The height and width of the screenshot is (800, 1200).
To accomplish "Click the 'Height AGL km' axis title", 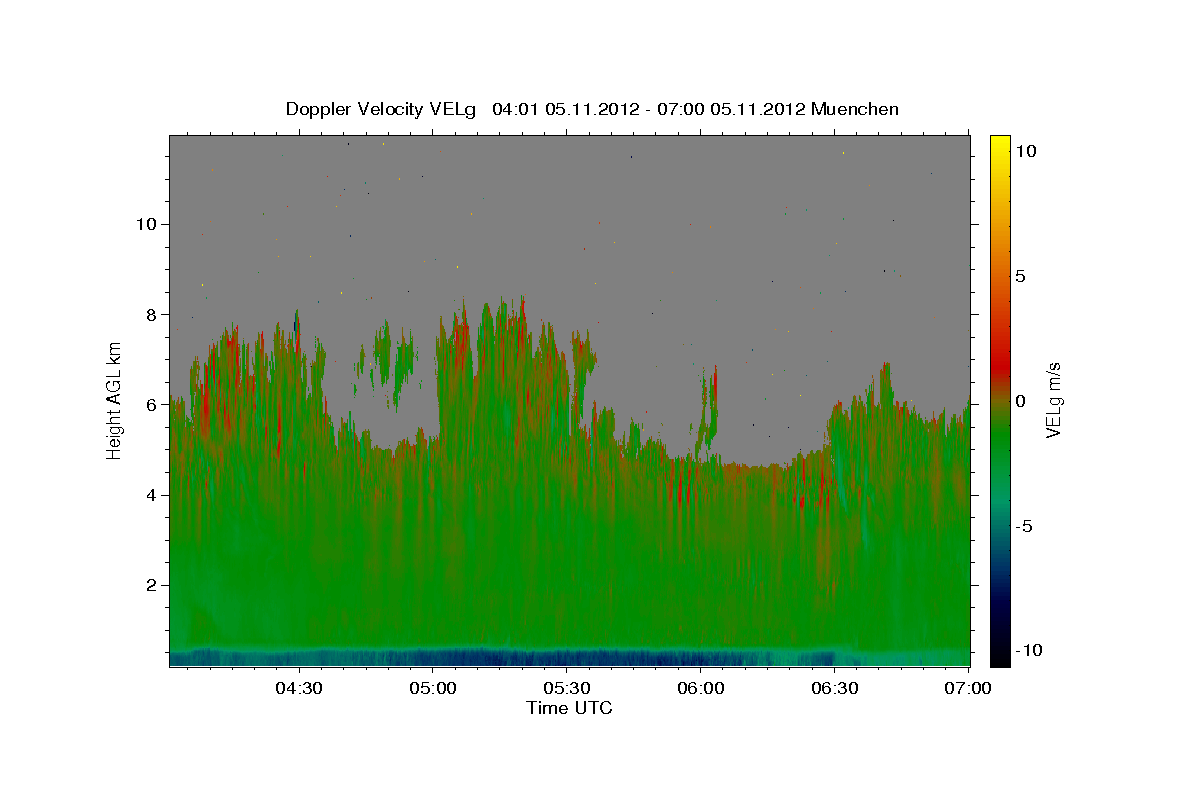I will click(114, 400).
